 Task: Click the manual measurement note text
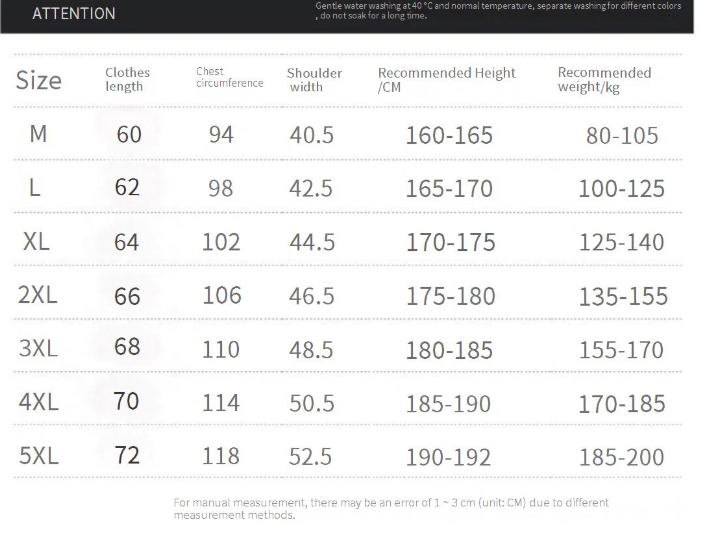(391, 509)
